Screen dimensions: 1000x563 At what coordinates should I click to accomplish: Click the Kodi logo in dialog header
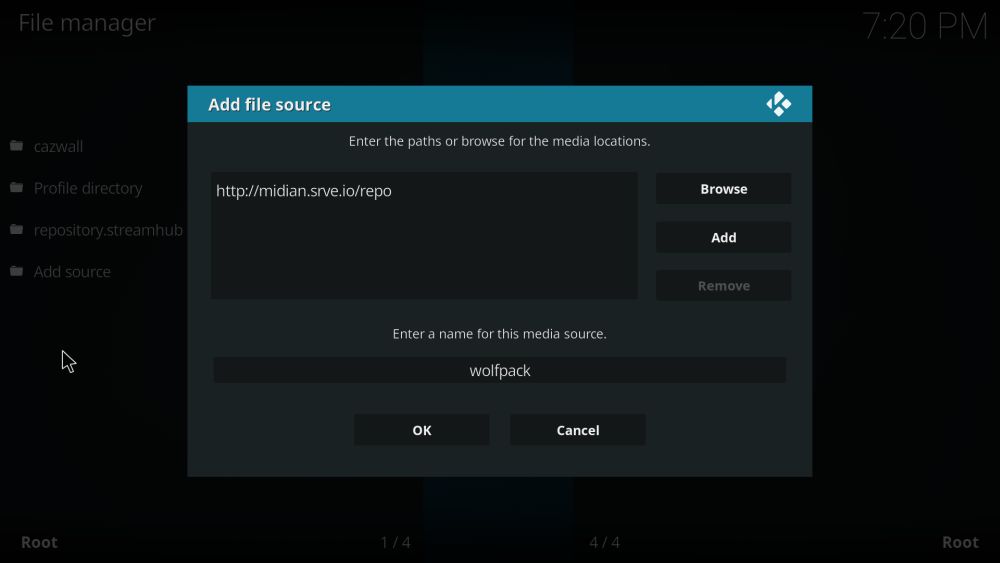pyautogui.click(x=779, y=104)
